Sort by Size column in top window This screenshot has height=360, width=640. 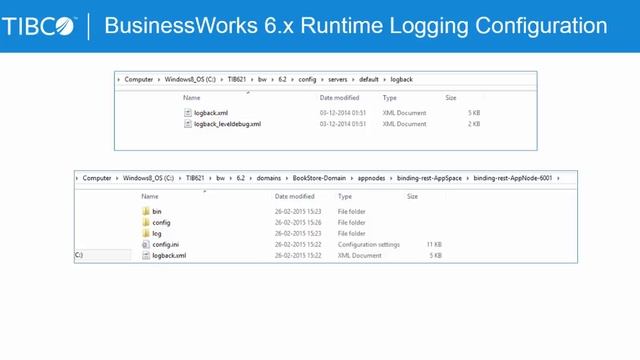coord(451,98)
